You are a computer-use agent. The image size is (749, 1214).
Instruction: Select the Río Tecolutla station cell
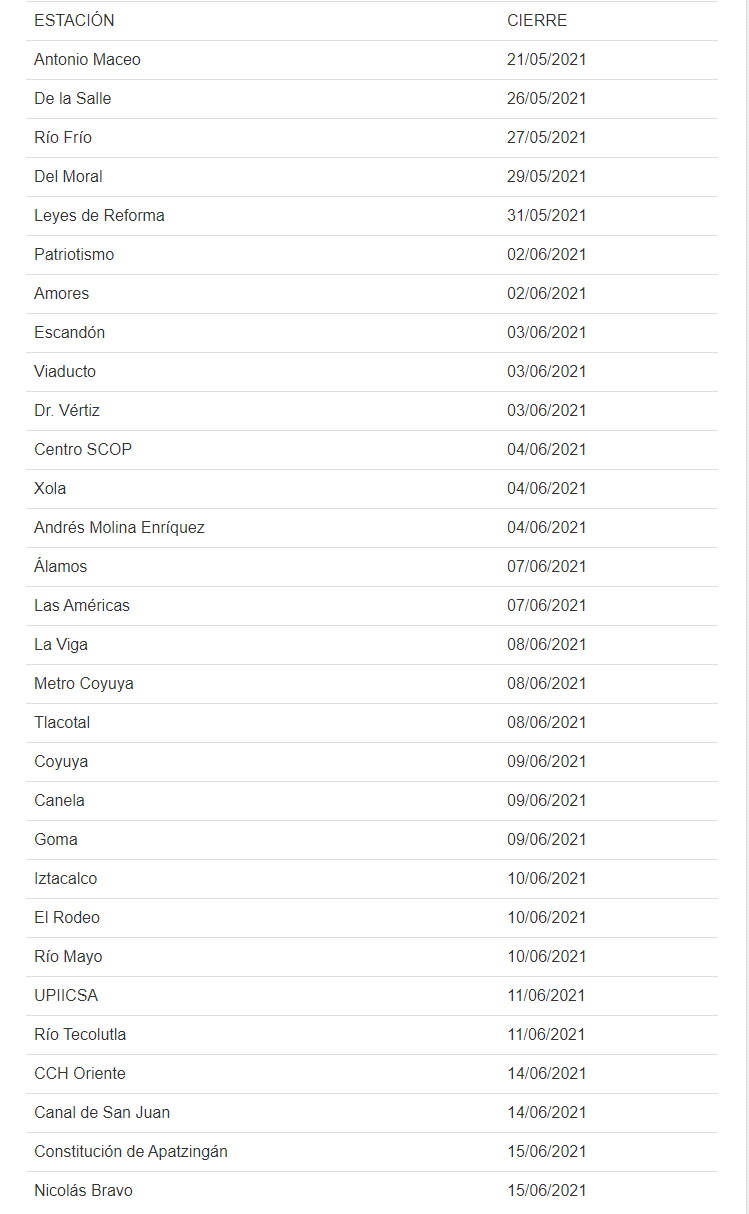tap(80, 1034)
